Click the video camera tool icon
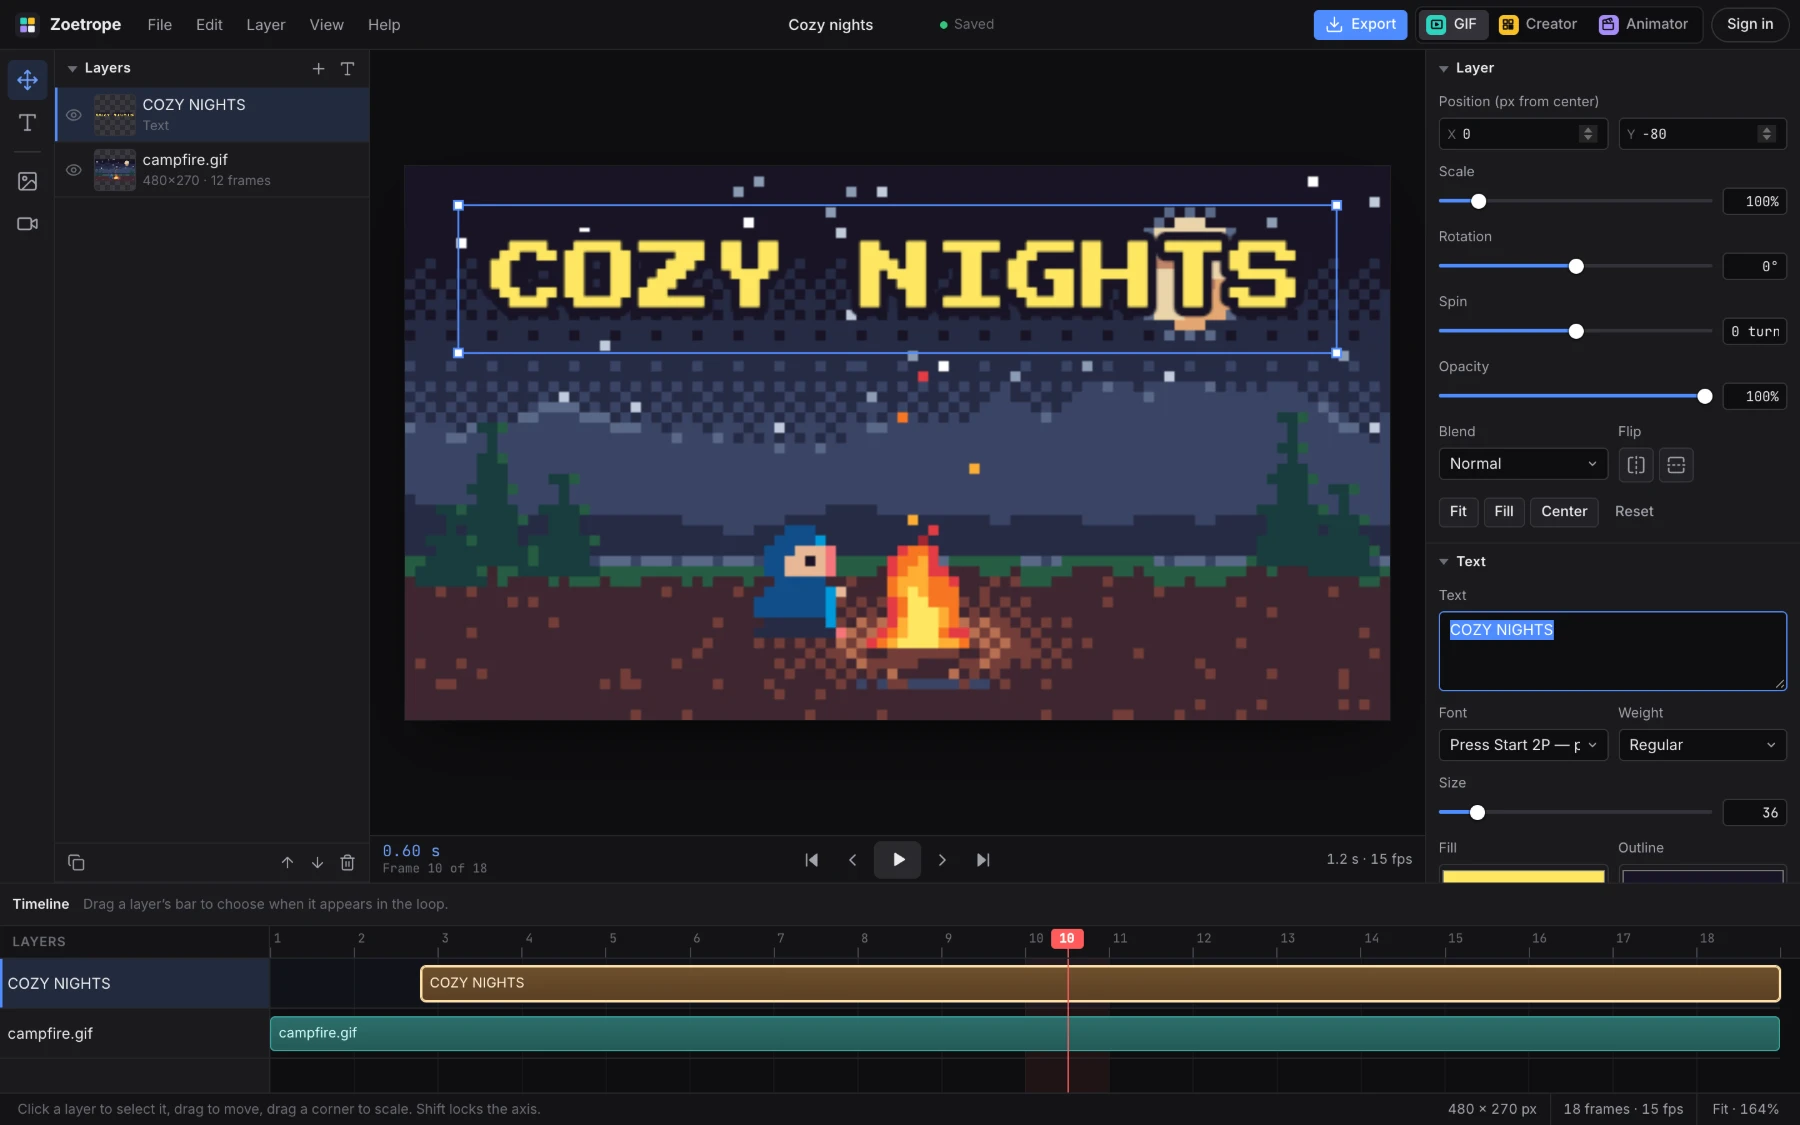 pos(27,224)
